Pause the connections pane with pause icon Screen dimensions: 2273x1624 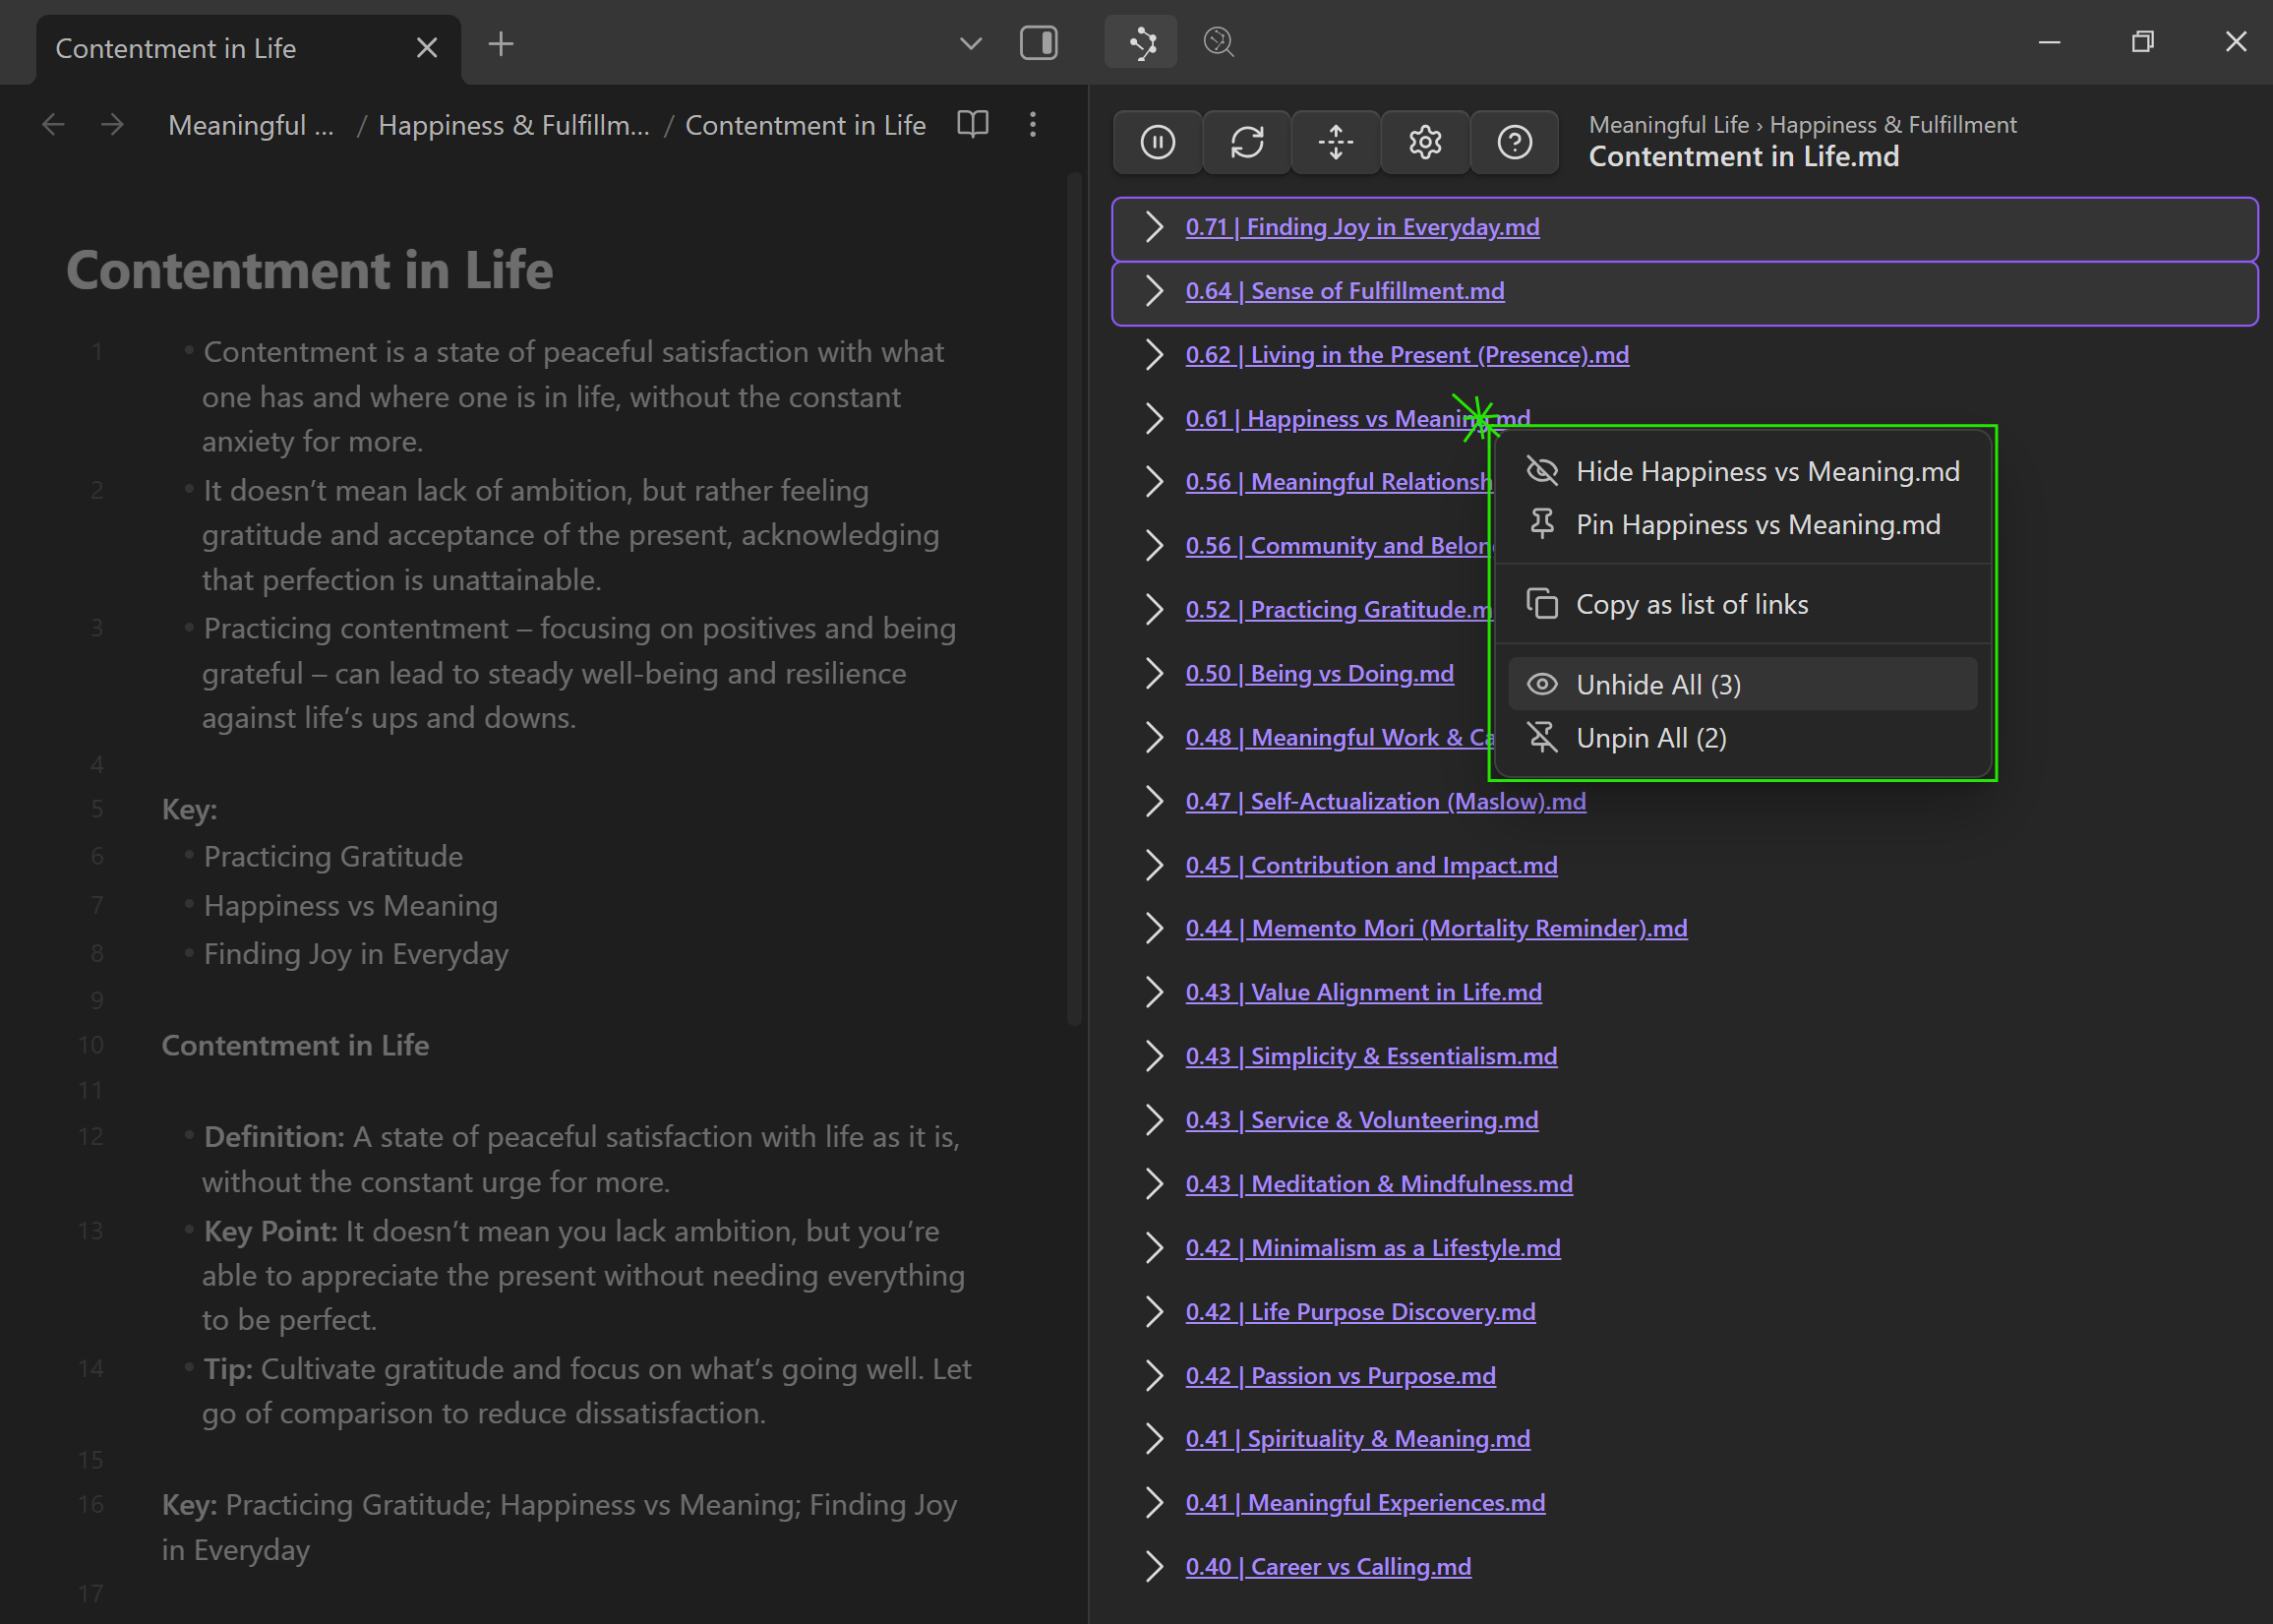(1157, 142)
